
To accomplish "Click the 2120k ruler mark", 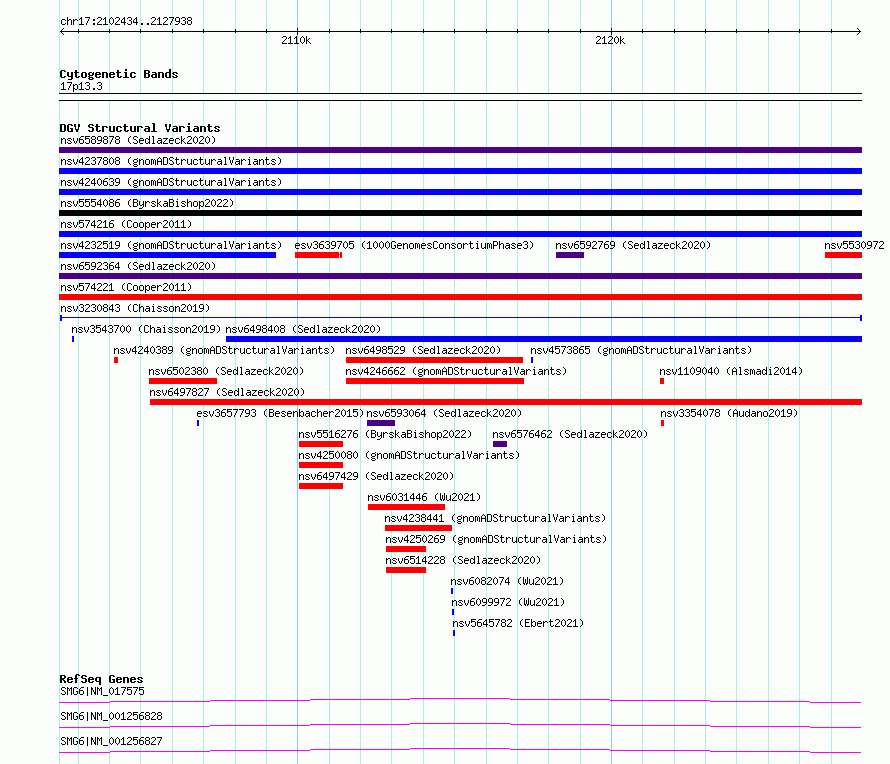I will [x=610, y=40].
